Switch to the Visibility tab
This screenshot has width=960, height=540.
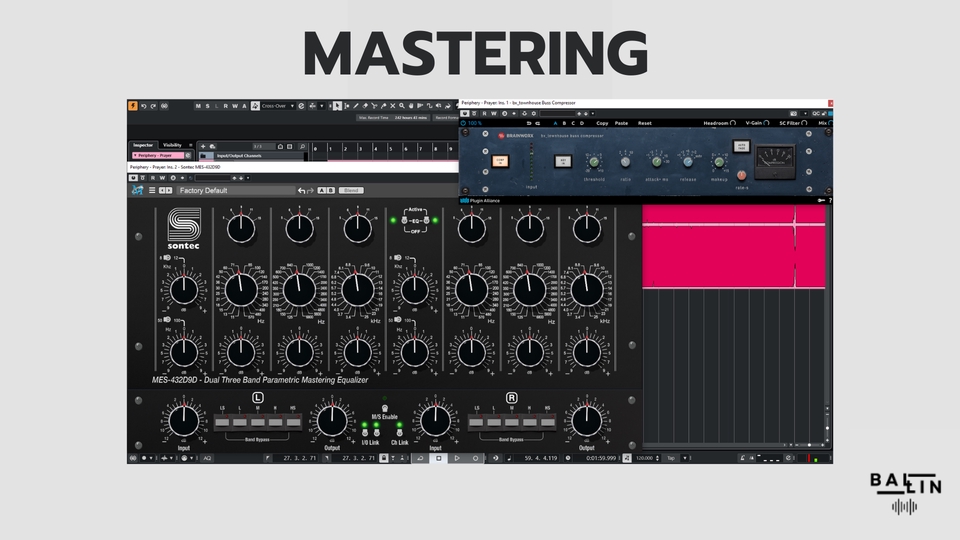tap(172, 145)
